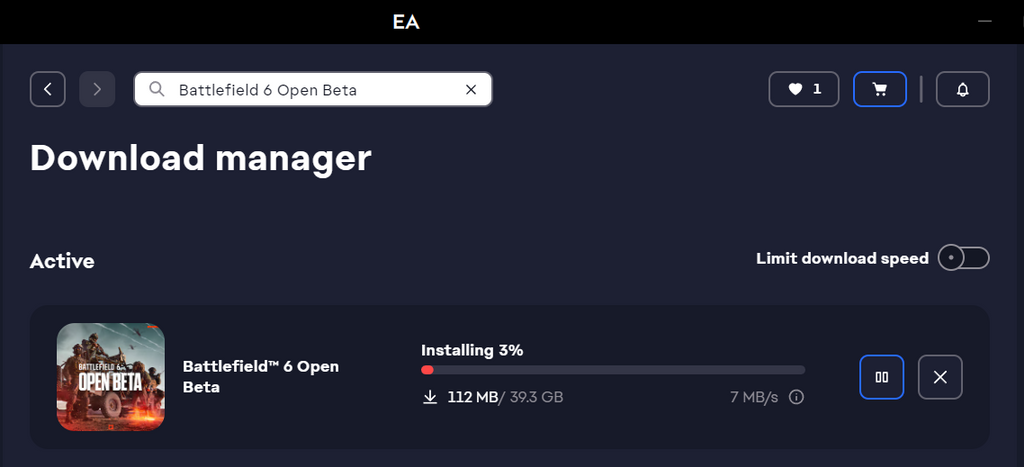
Task: Show download speed info icon details
Action: 796,396
